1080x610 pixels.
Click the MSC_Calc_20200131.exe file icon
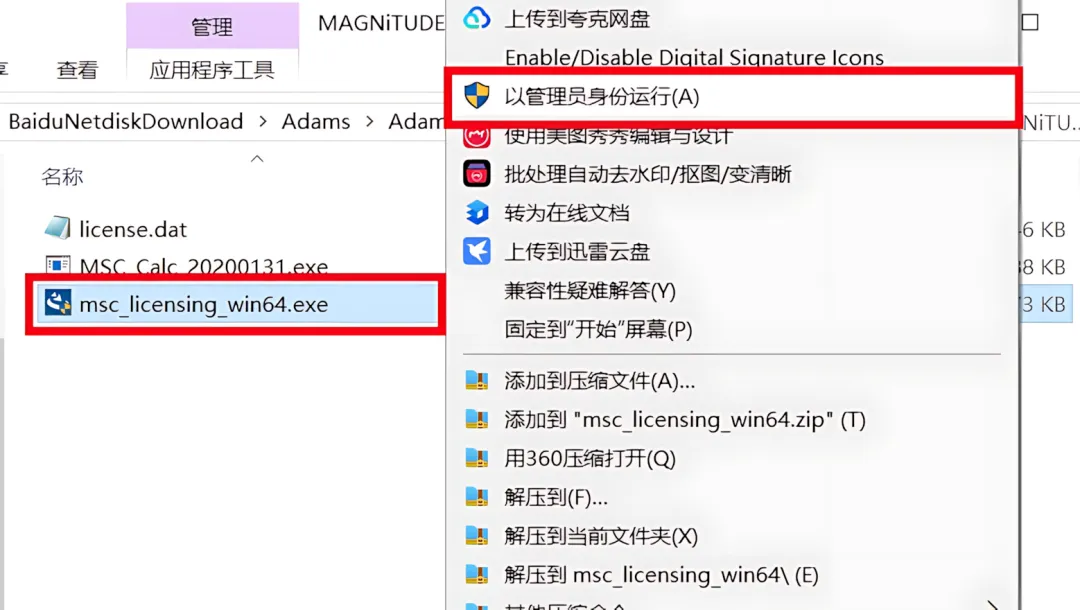pos(58,264)
